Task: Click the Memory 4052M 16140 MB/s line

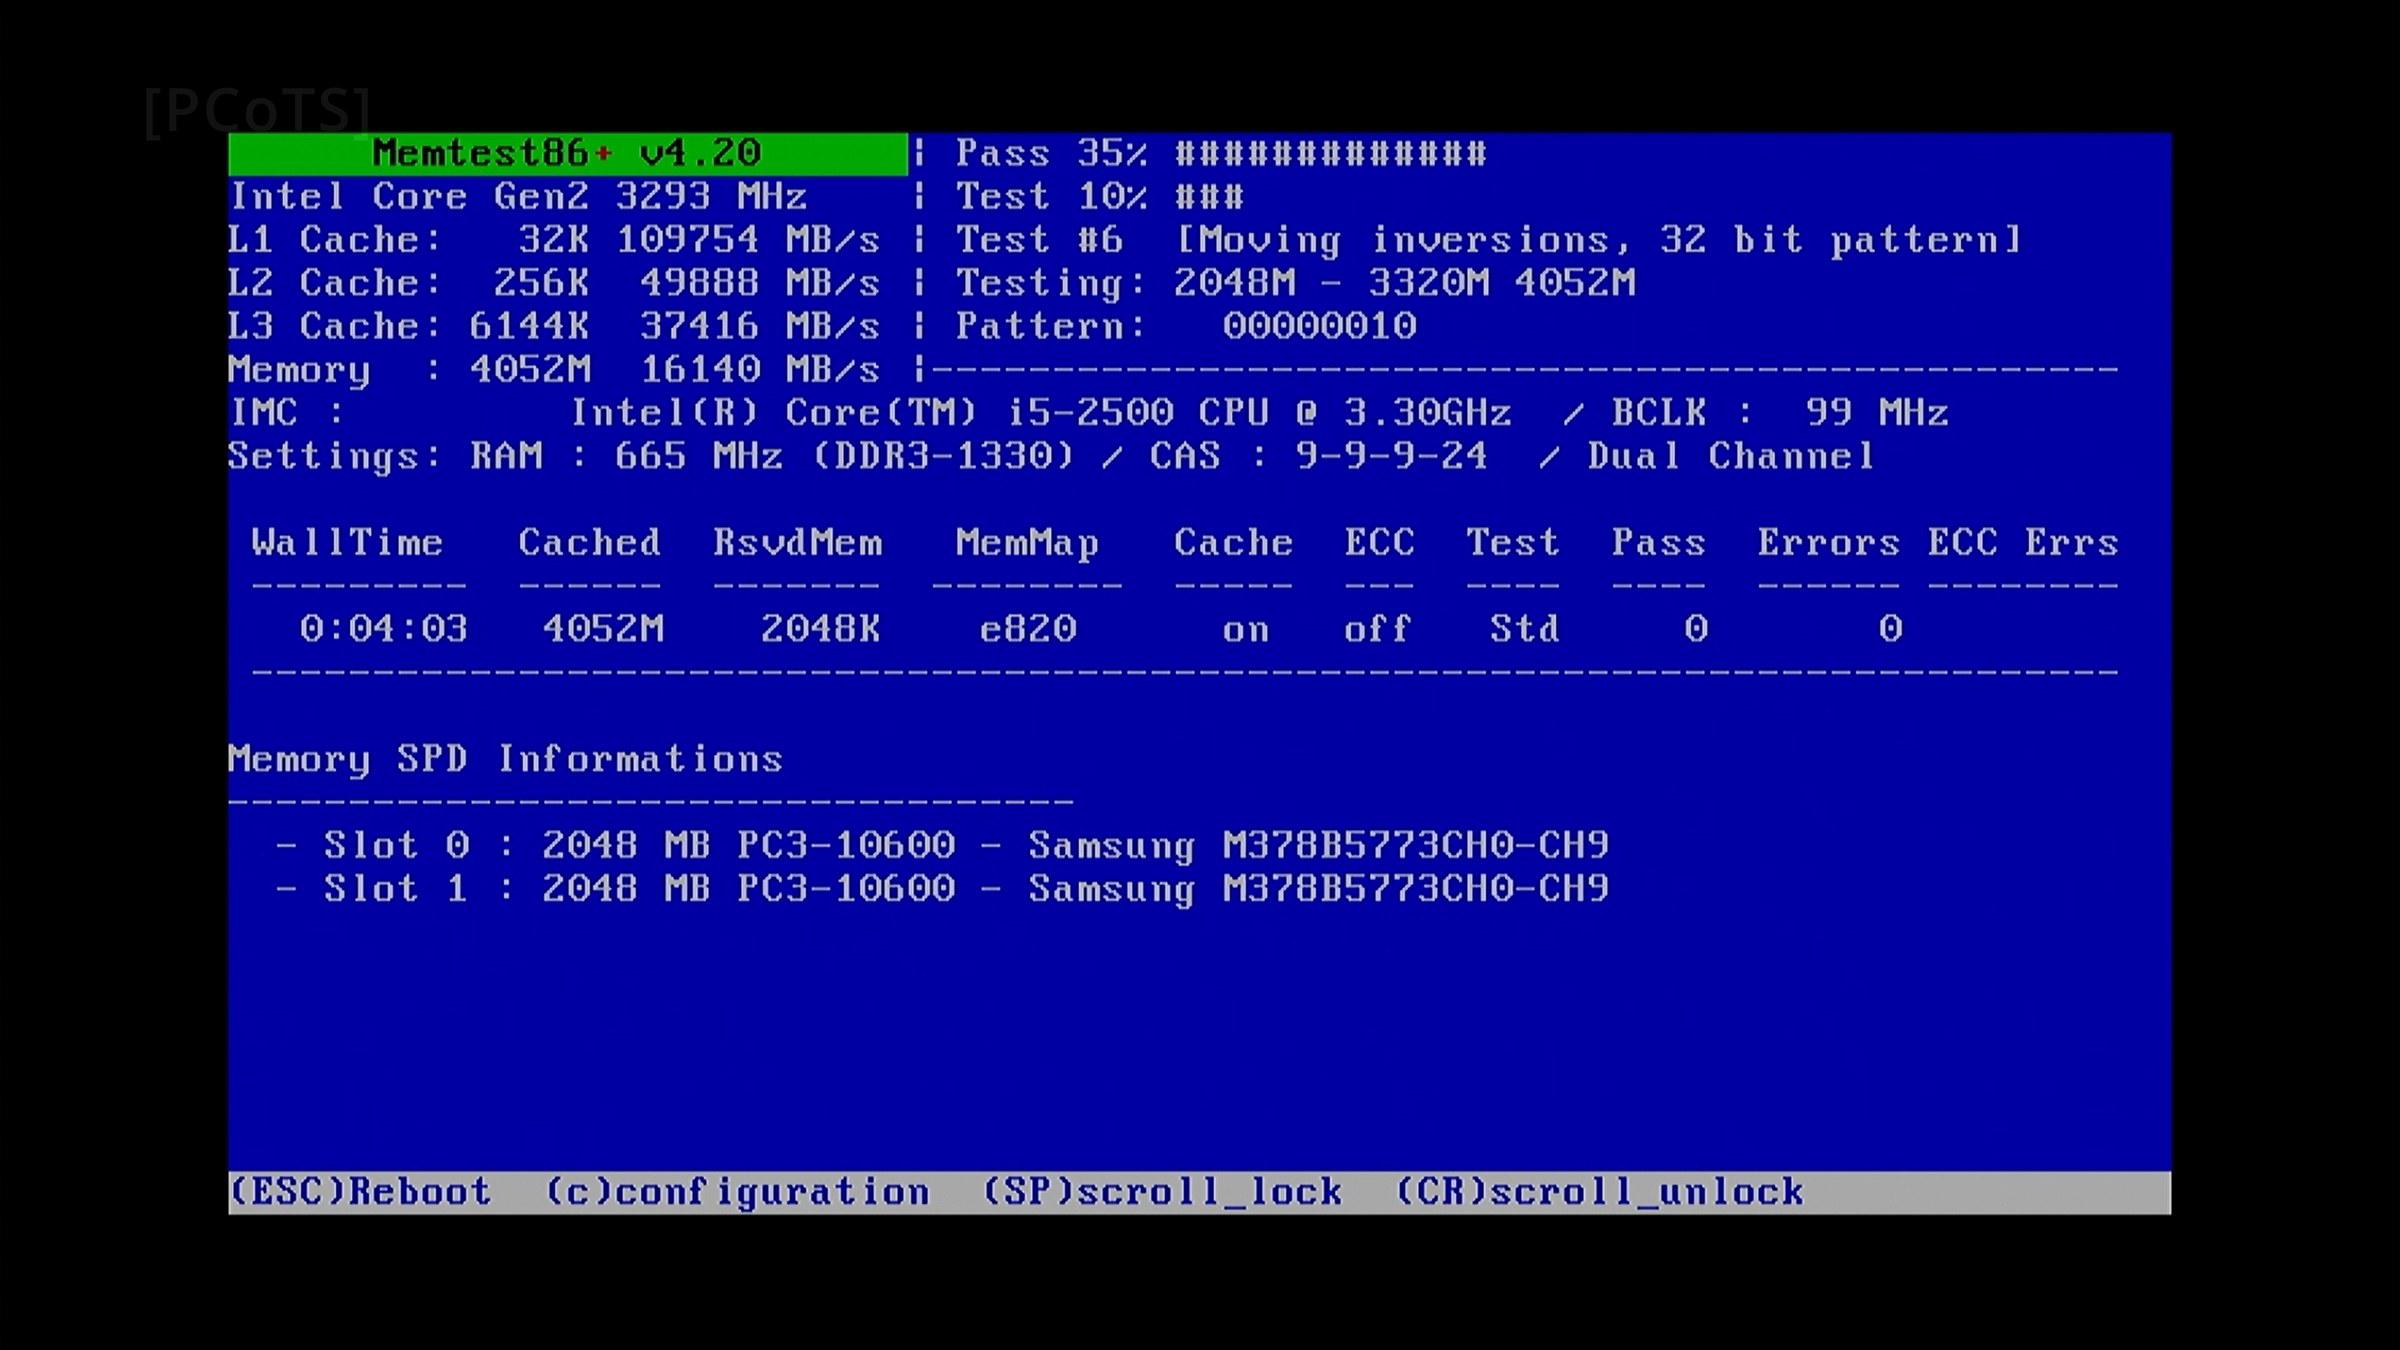Action: [554, 370]
